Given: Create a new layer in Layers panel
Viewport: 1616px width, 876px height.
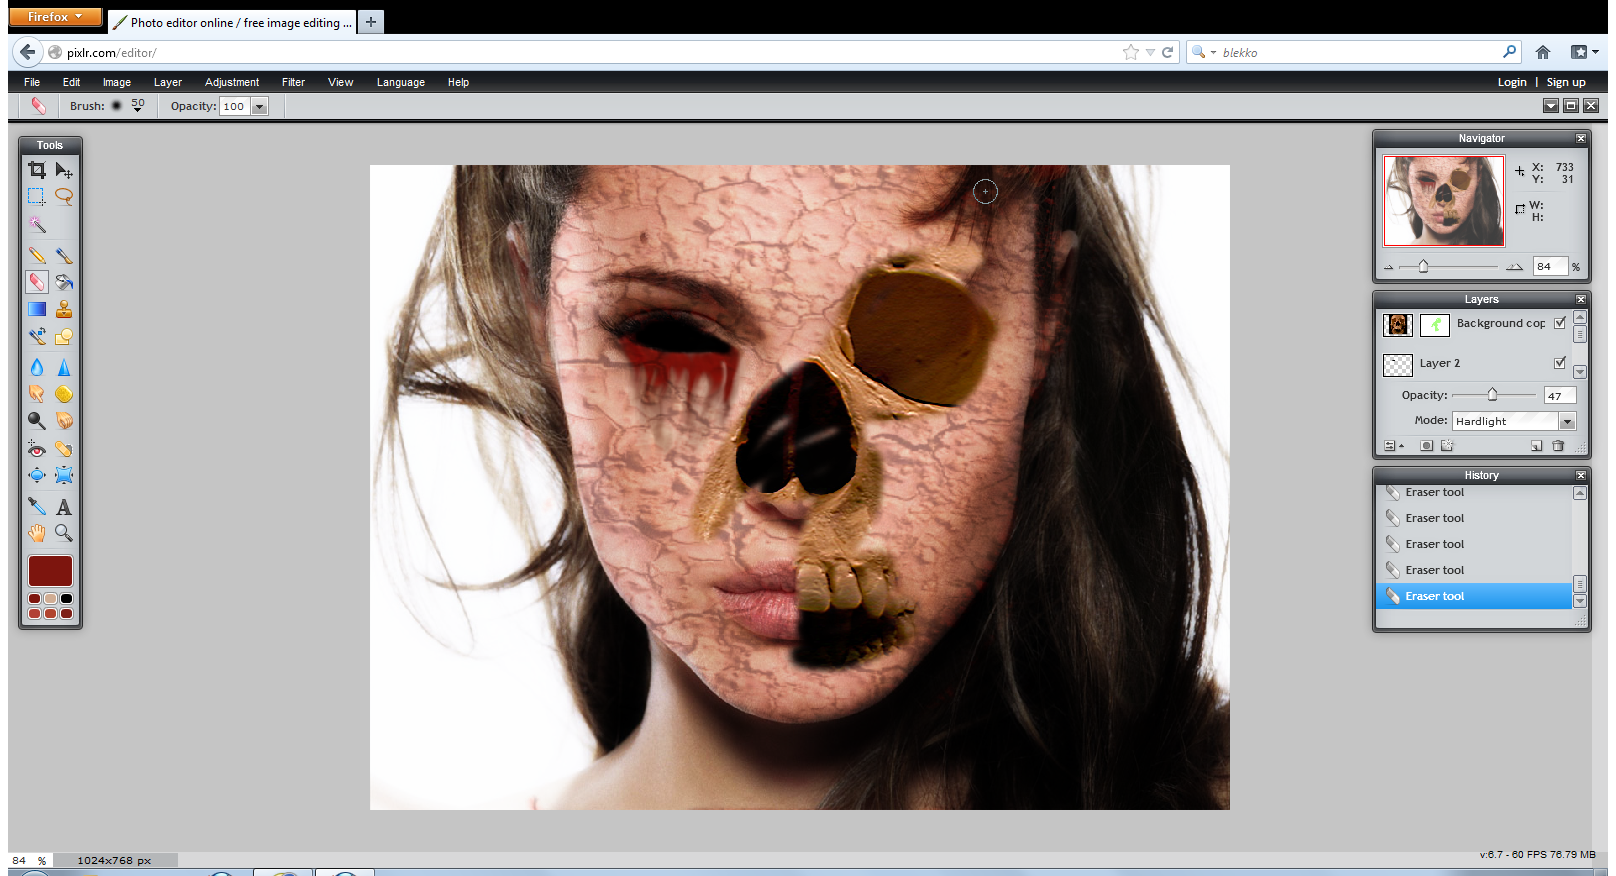Looking at the screenshot, I should pyautogui.click(x=1536, y=446).
